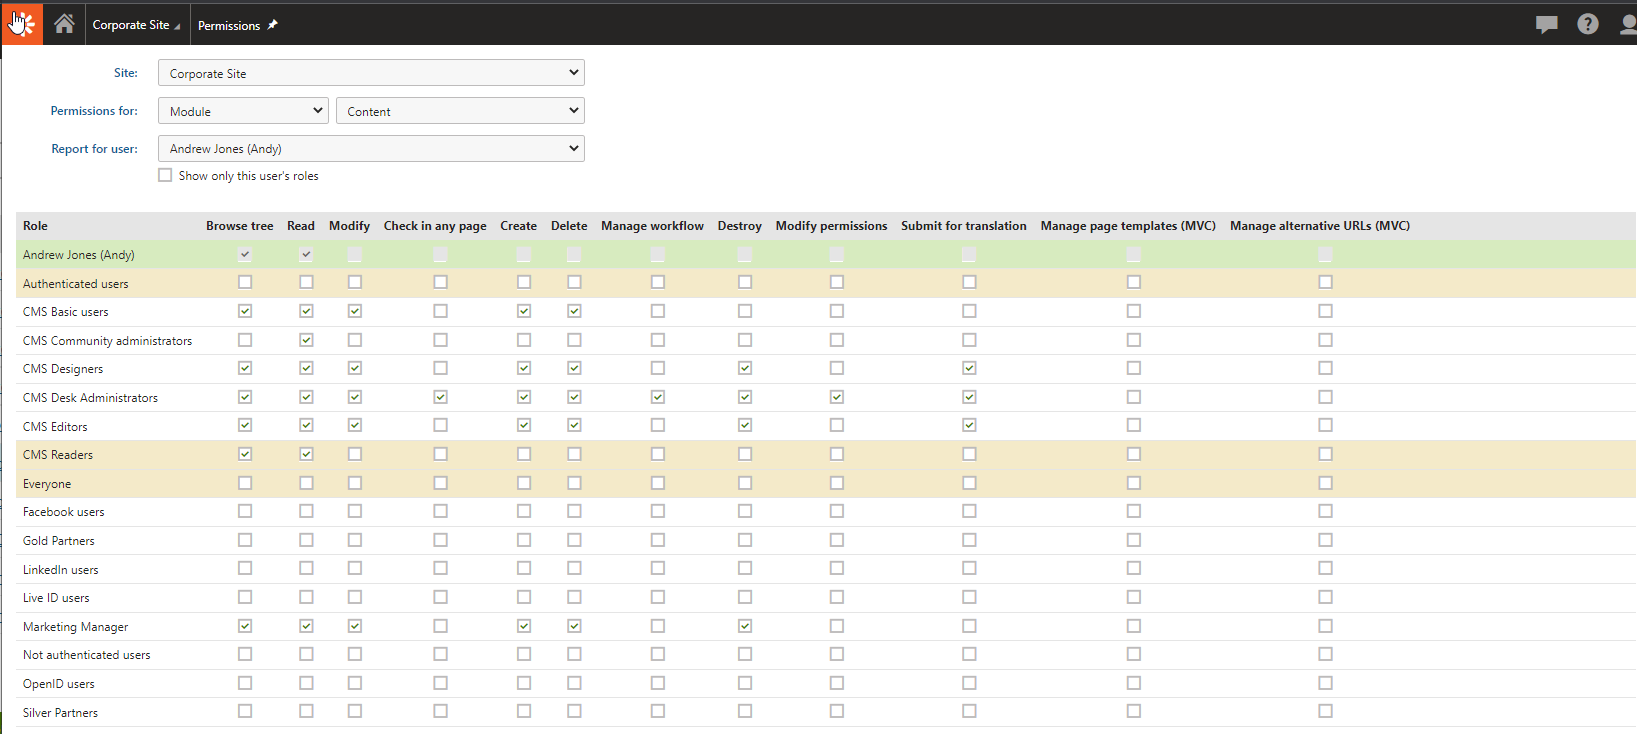This screenshot has height=734, width=1637.
Task: Click the Permissions breadcrumb tab
Action: pyautogui.click(x=229, y=25)
